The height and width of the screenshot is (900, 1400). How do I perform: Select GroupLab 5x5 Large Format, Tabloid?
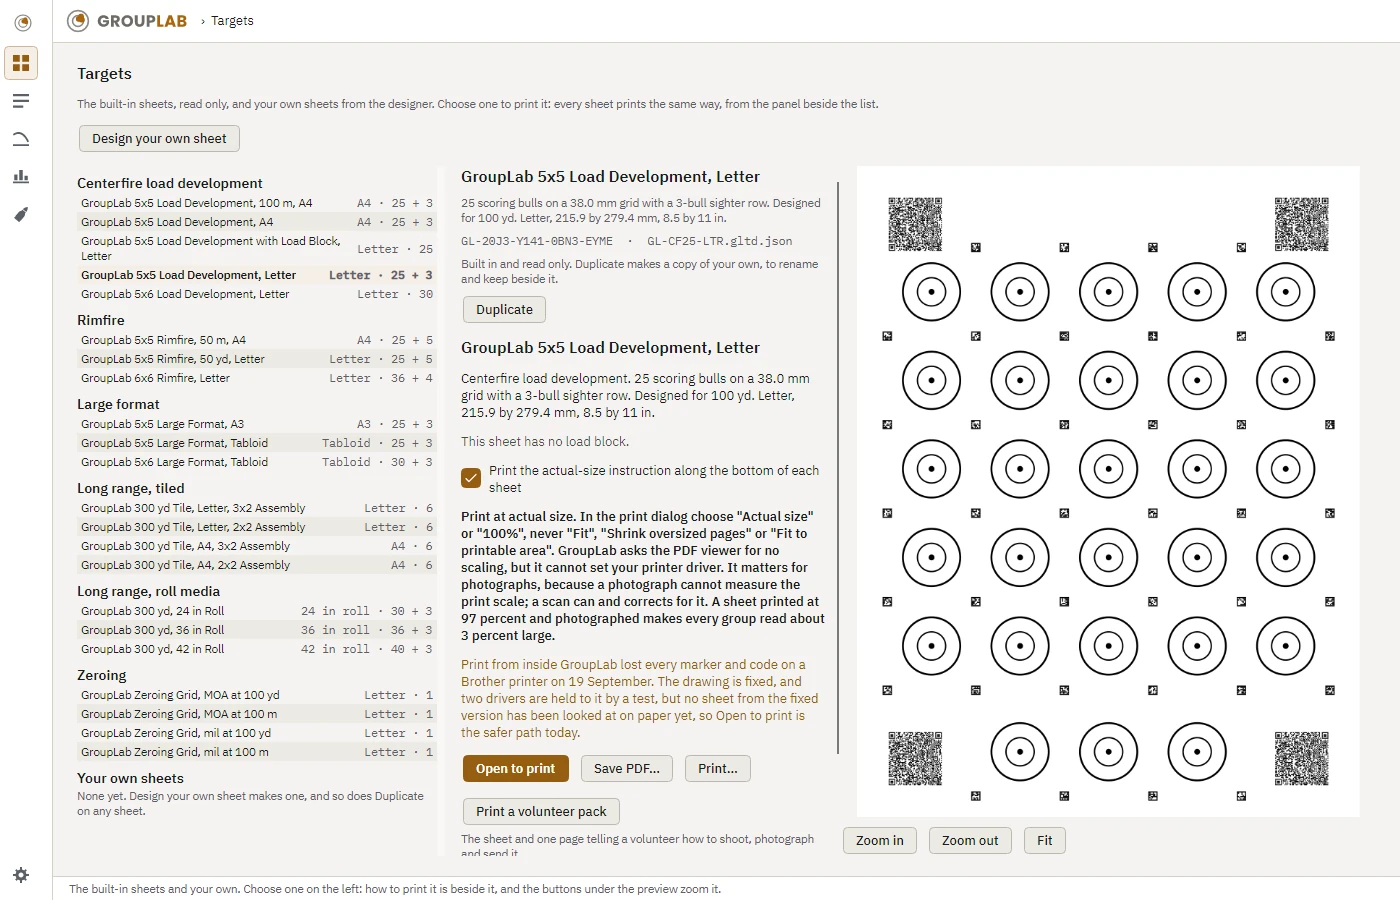[257, 443]
